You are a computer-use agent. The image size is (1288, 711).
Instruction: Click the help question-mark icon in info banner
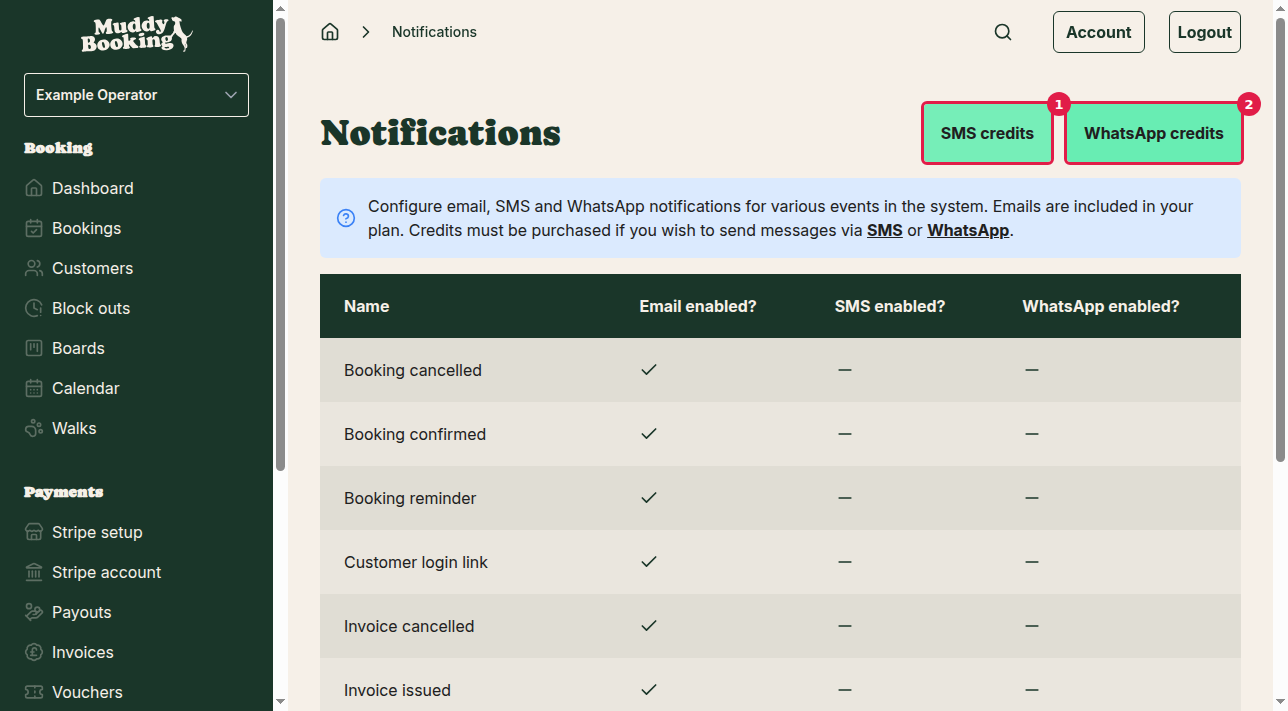[345, 218]
